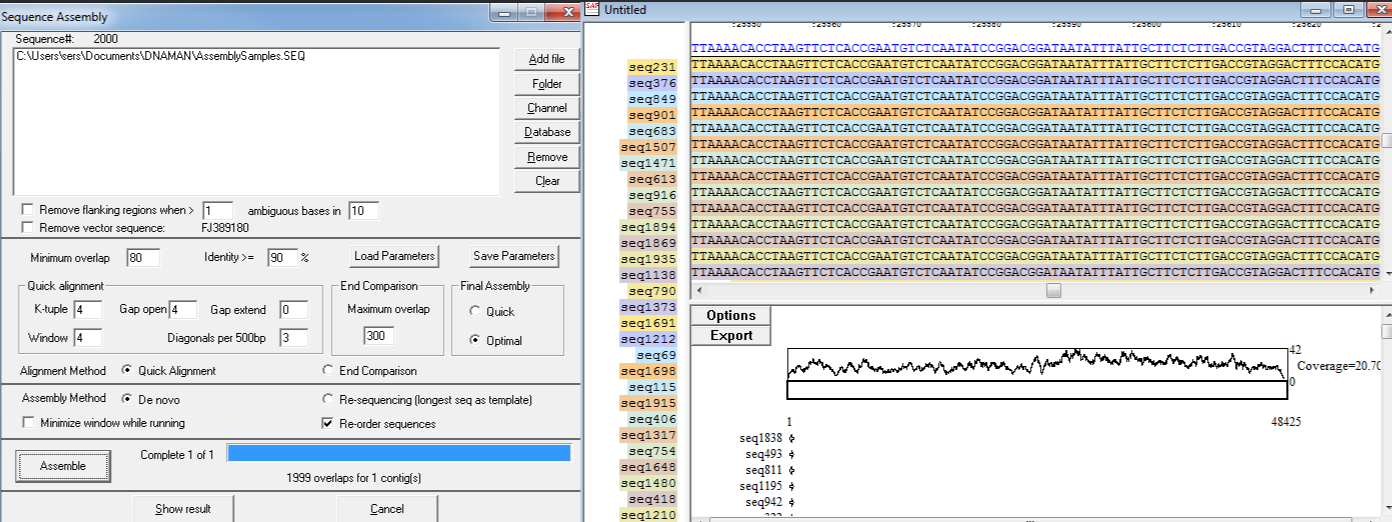
Task: Enable Remove vector sequence checkbox
Action: click(x=28, y=228)
